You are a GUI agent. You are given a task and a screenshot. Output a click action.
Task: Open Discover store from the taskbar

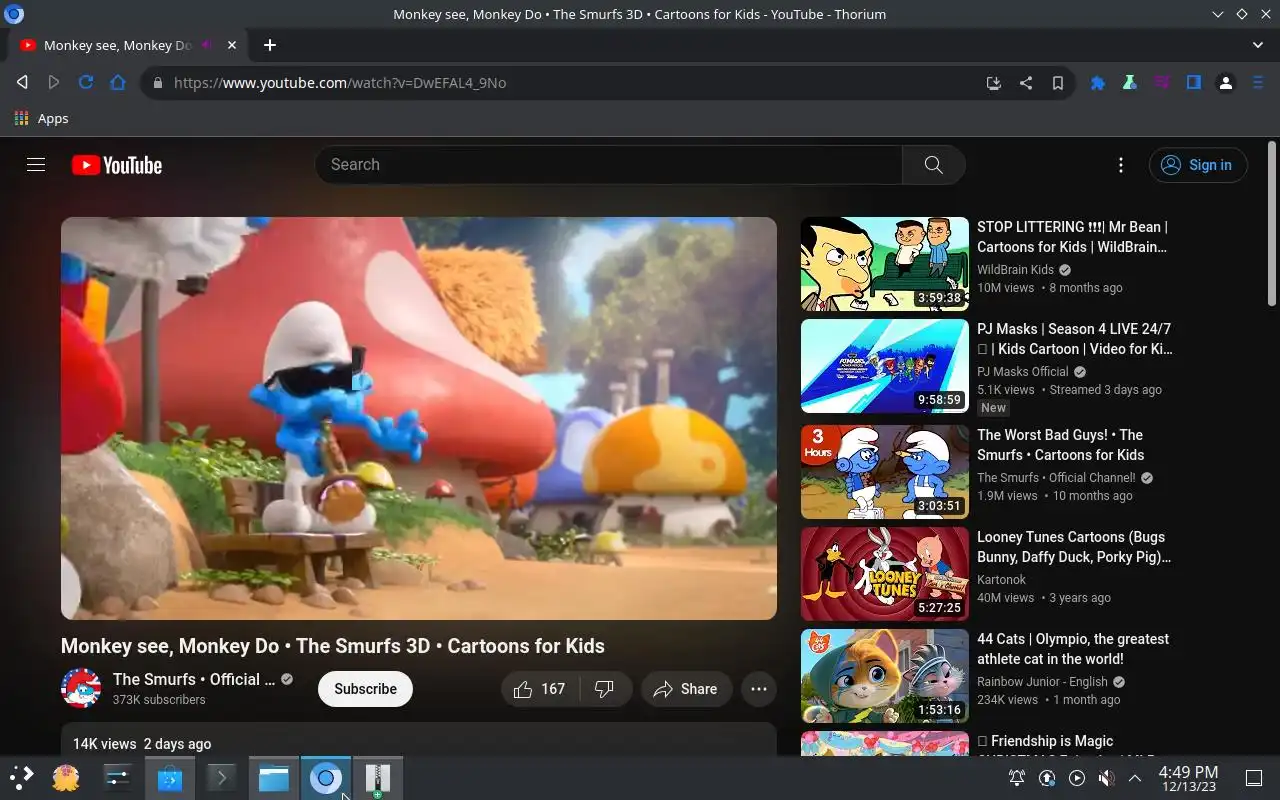(170, 778)
